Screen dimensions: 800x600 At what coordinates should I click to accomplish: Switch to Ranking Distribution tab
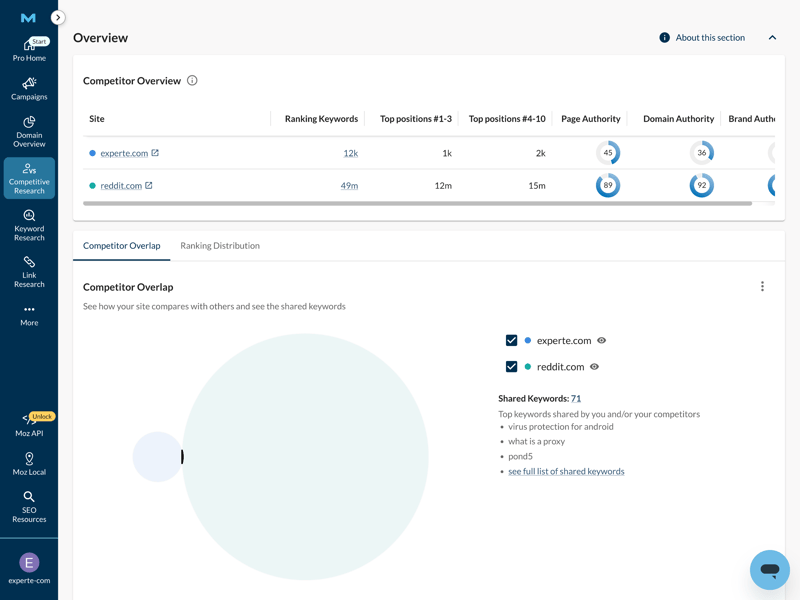[219, 246]
